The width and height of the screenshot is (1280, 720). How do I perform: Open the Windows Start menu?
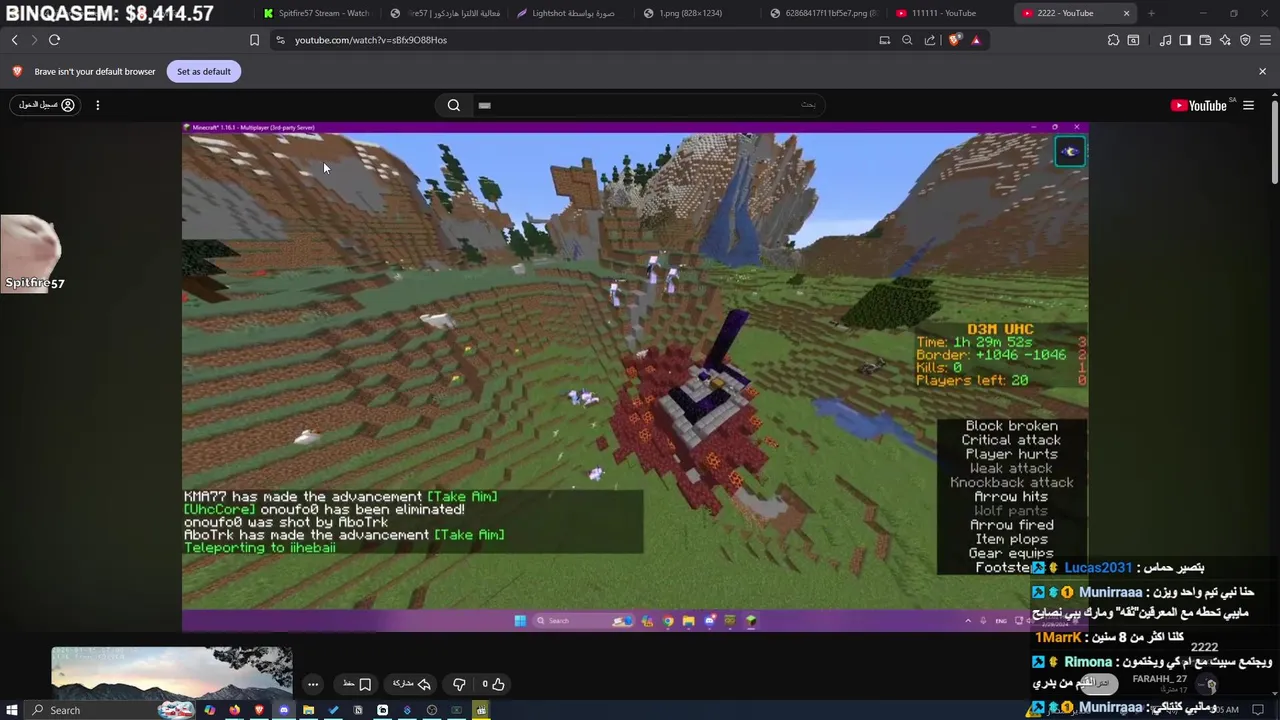tap(12, 710)
